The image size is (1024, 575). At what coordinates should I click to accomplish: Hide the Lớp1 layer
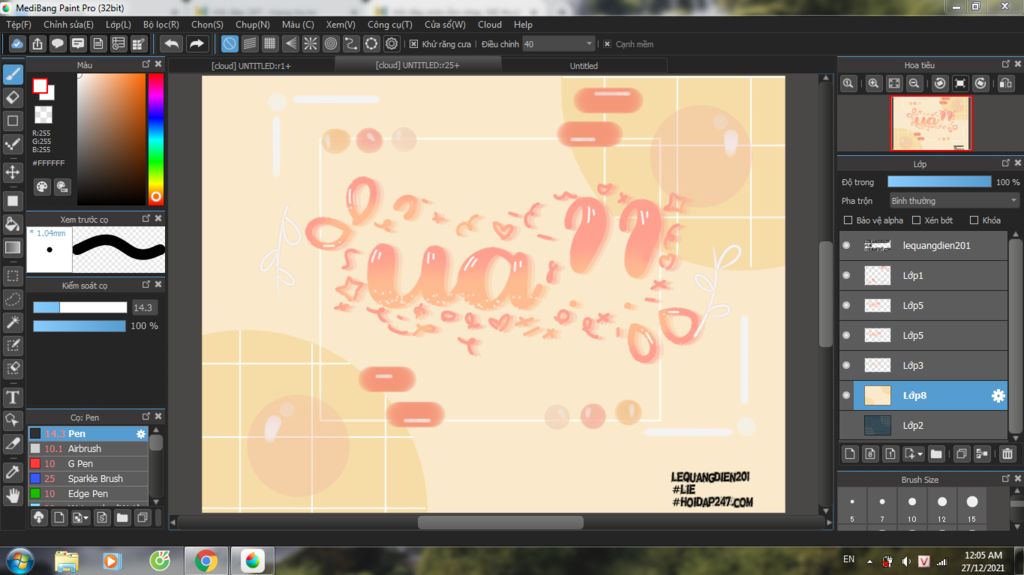point(846,275)
